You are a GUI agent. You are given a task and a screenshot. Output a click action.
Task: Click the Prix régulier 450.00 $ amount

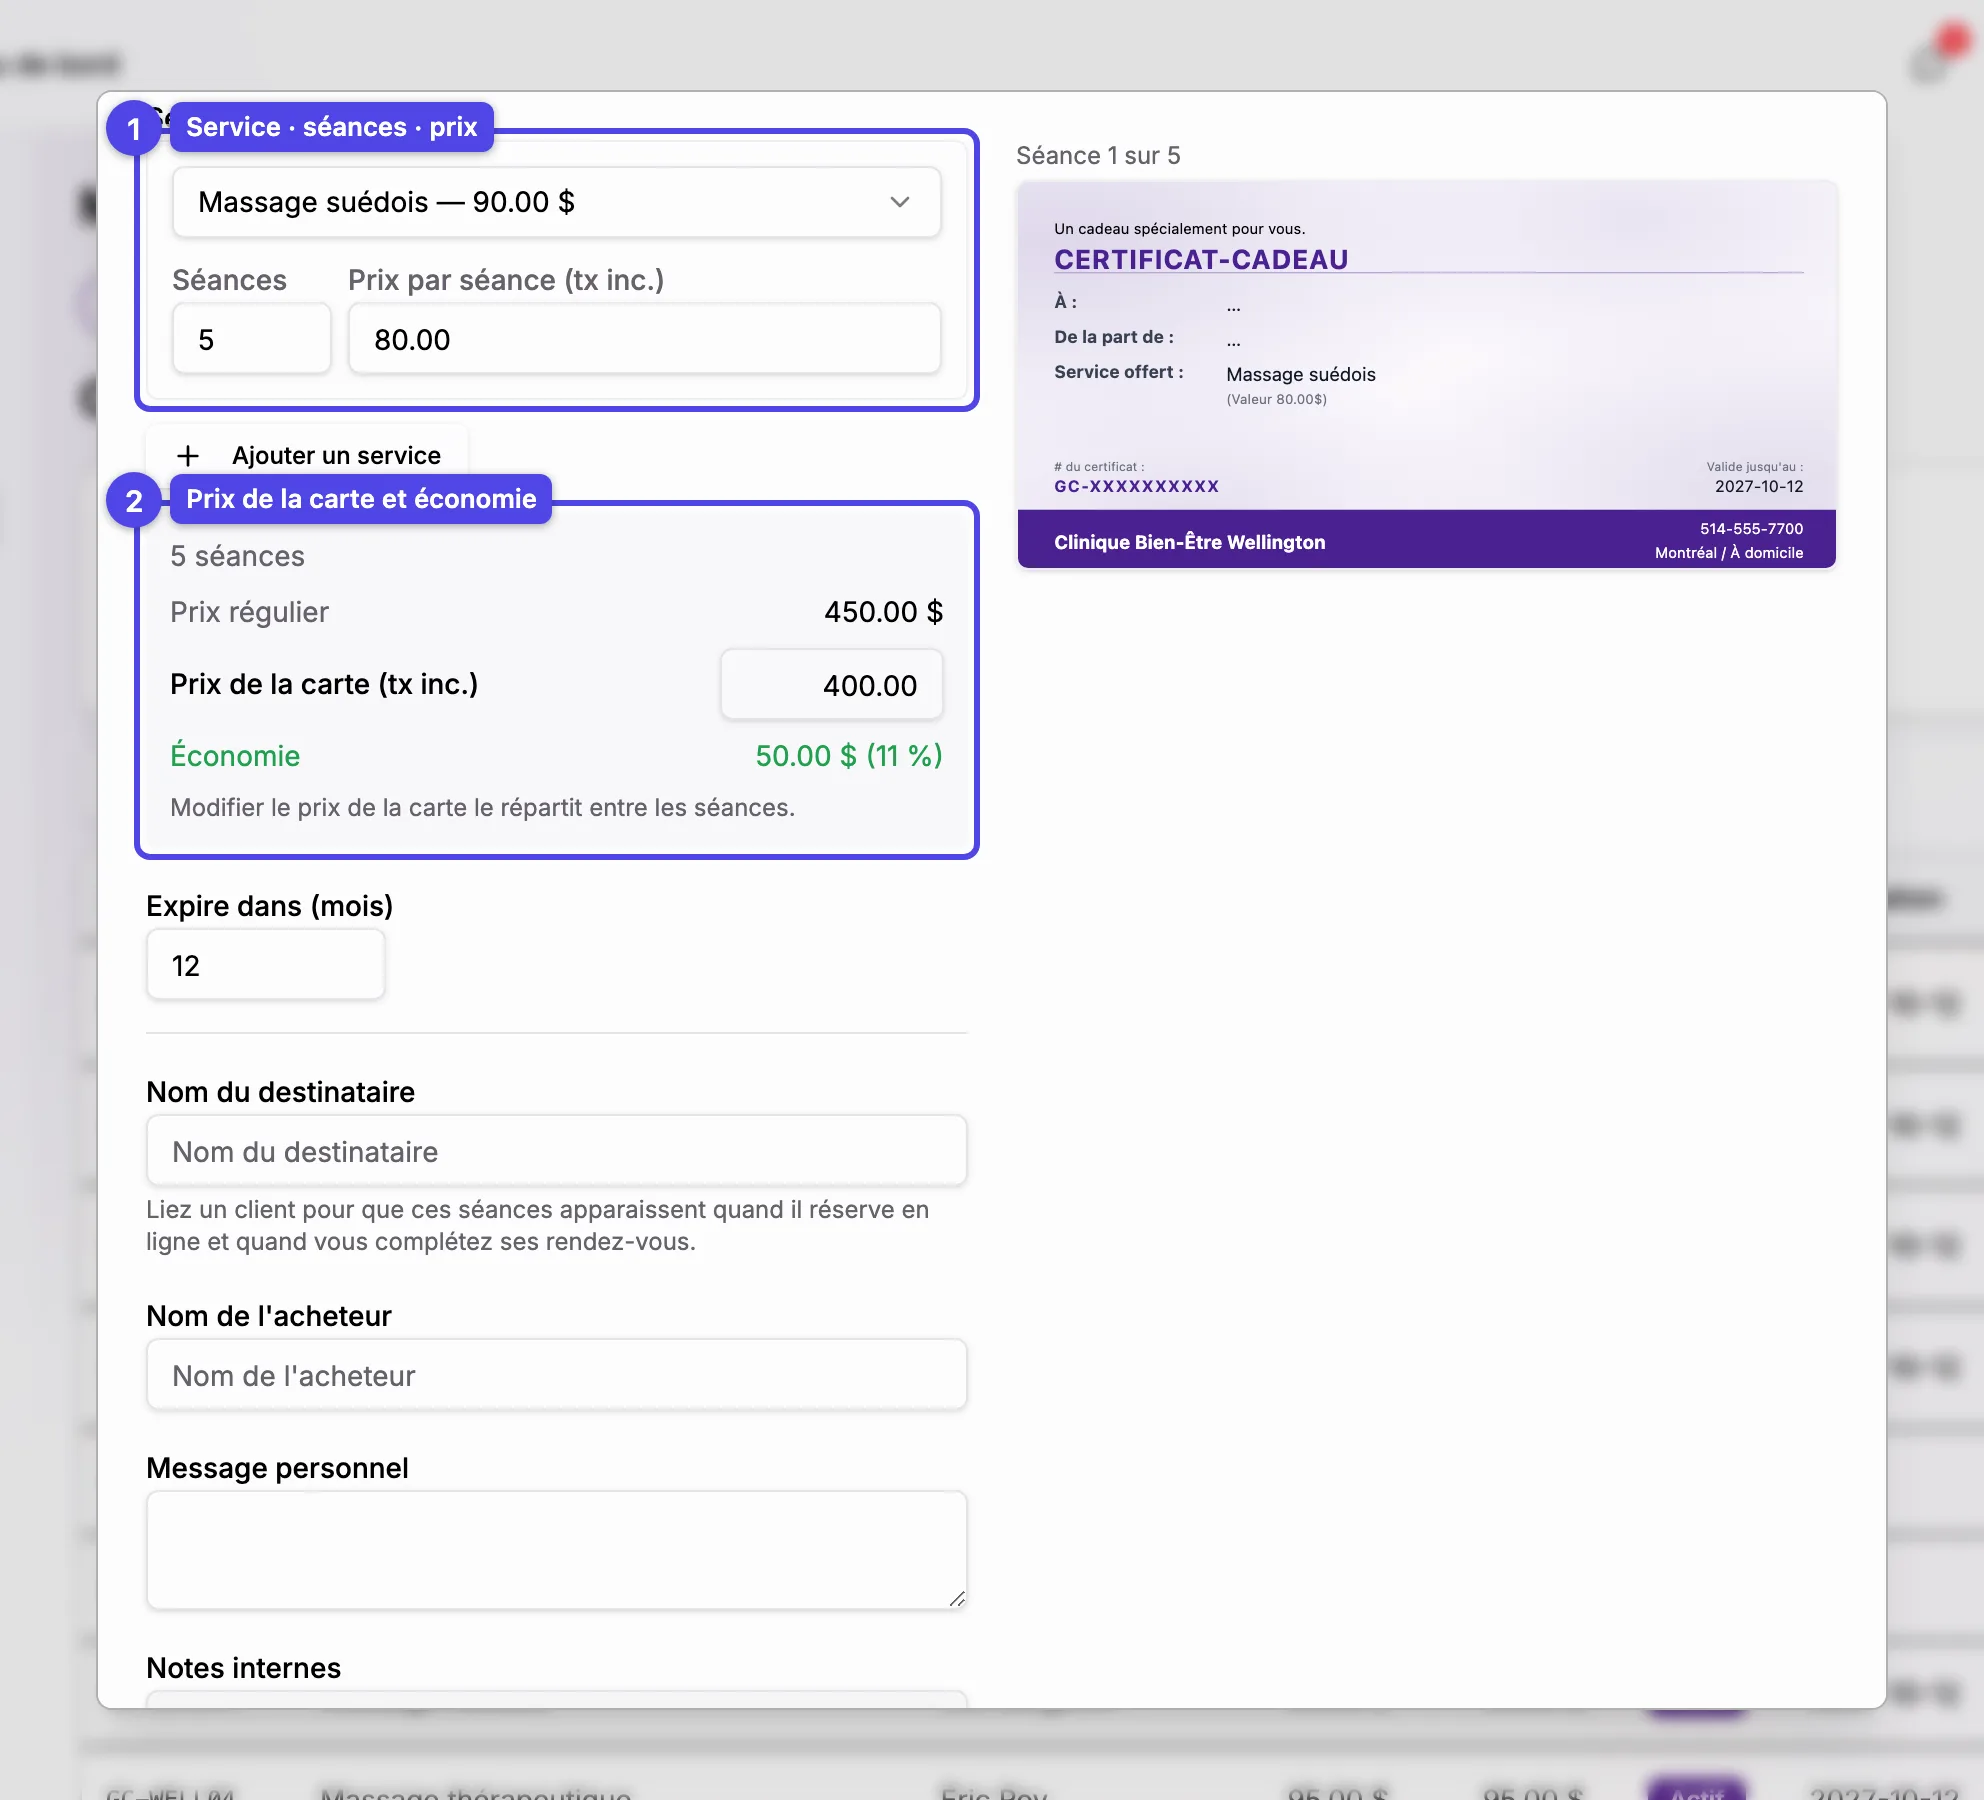883,612
